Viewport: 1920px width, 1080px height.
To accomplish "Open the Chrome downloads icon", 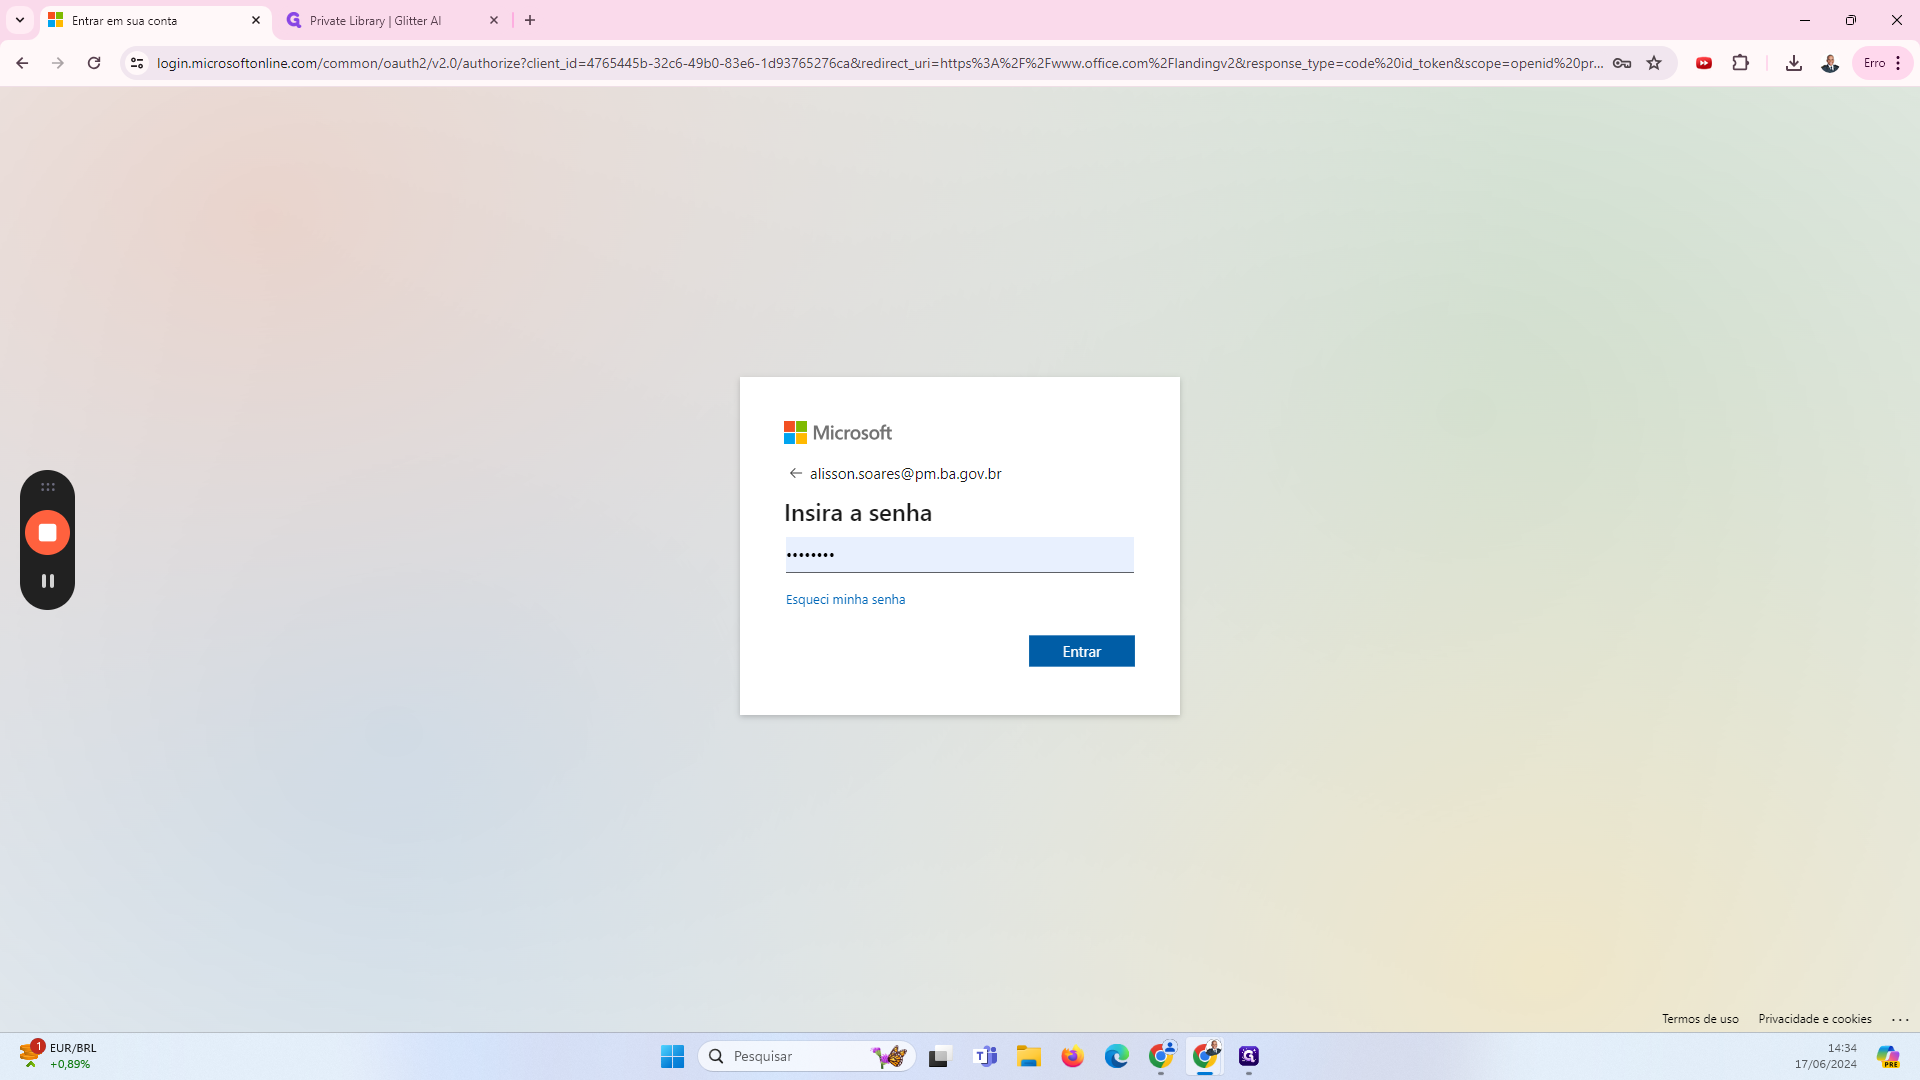I will [x=1793, y=63].
